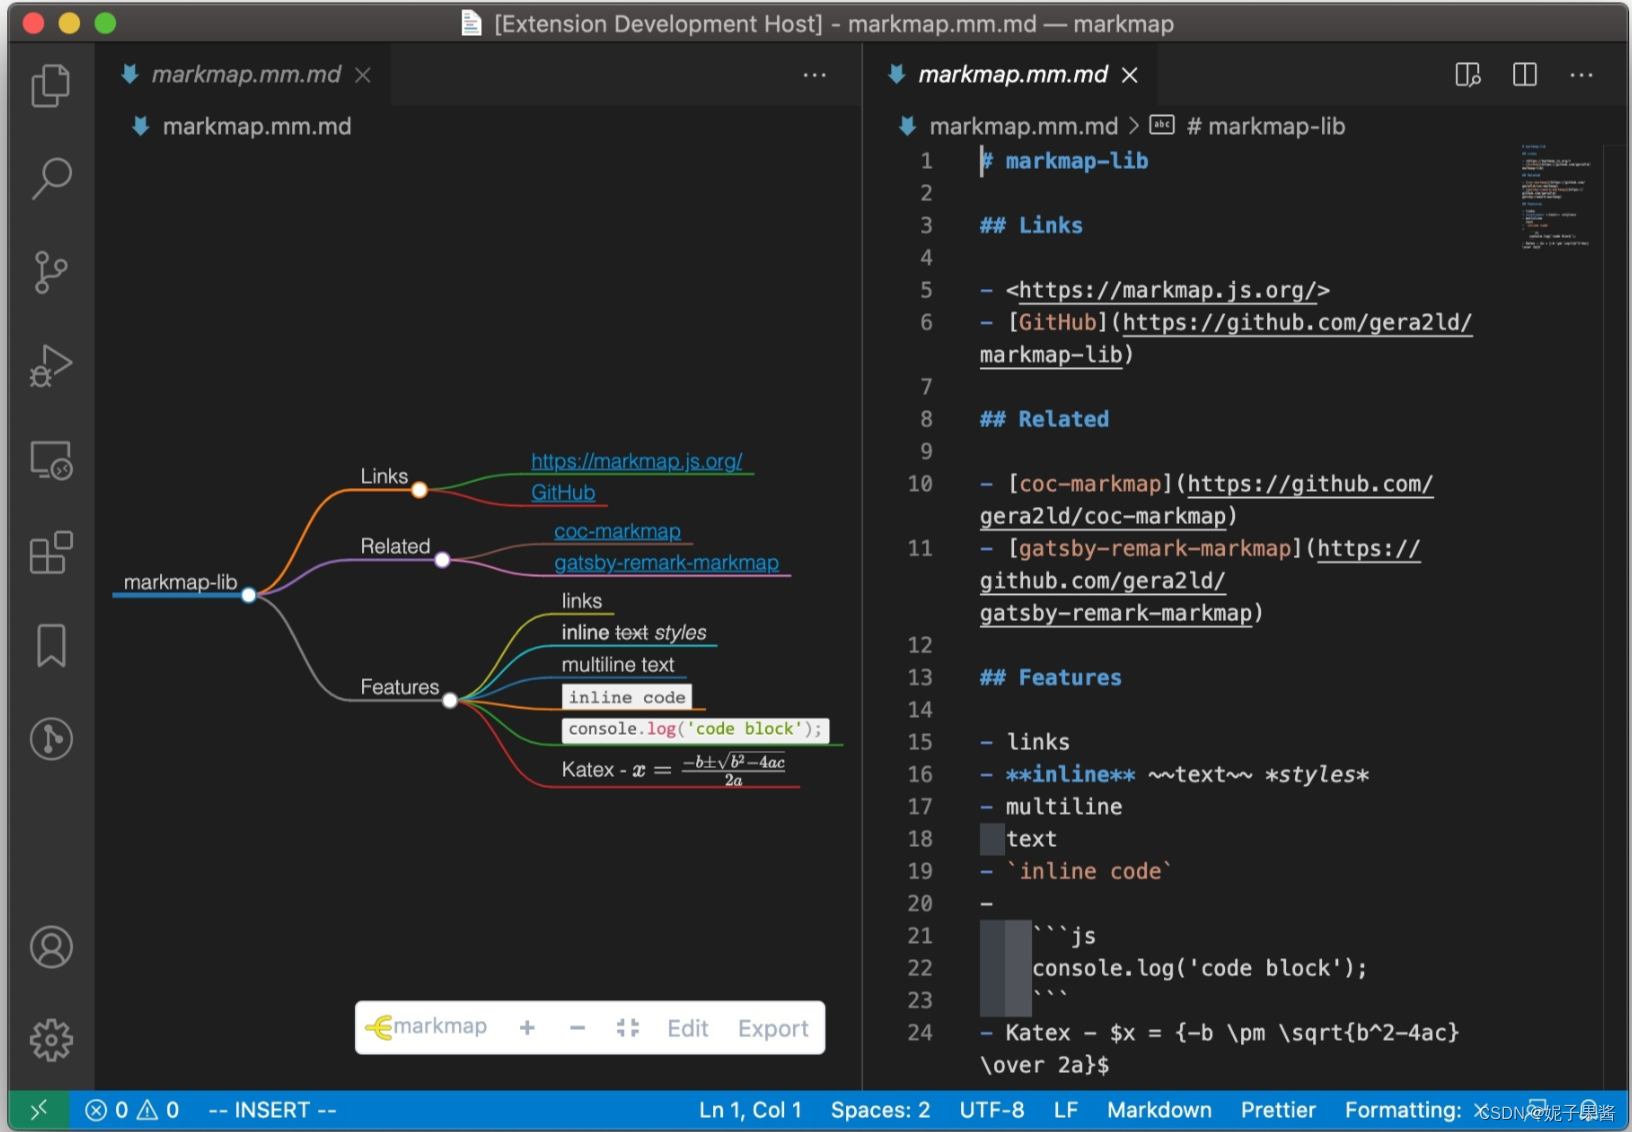
Task: Open the editor more actions menu
Action: [1581, 75]
